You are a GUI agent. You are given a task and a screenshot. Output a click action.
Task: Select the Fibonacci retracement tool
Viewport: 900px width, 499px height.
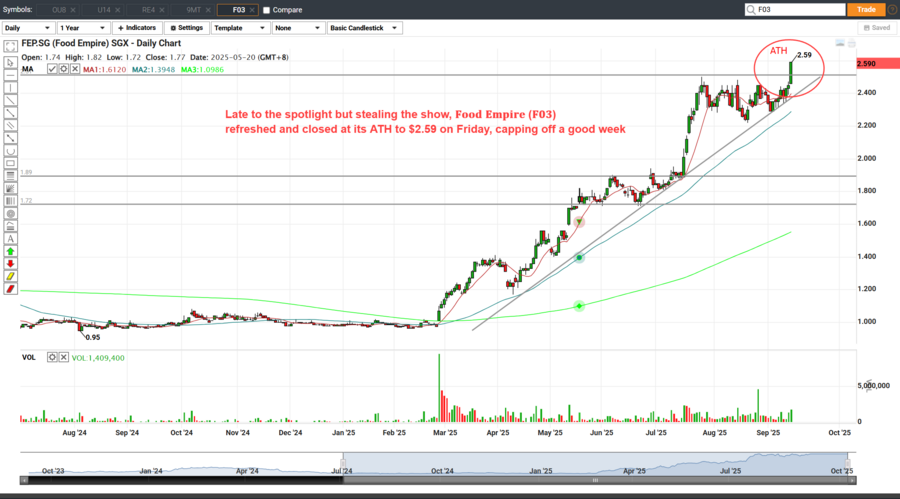(x=10, y=176)
